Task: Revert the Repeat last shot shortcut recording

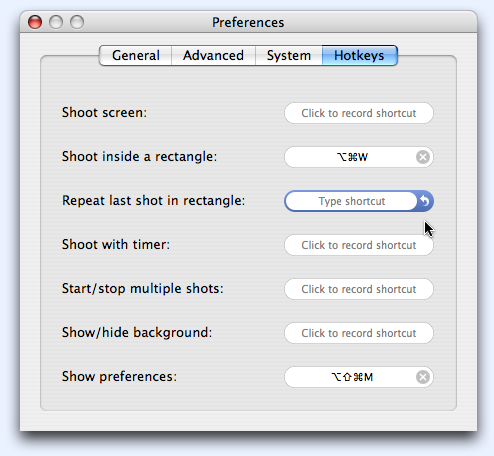Action: point(425,201)
